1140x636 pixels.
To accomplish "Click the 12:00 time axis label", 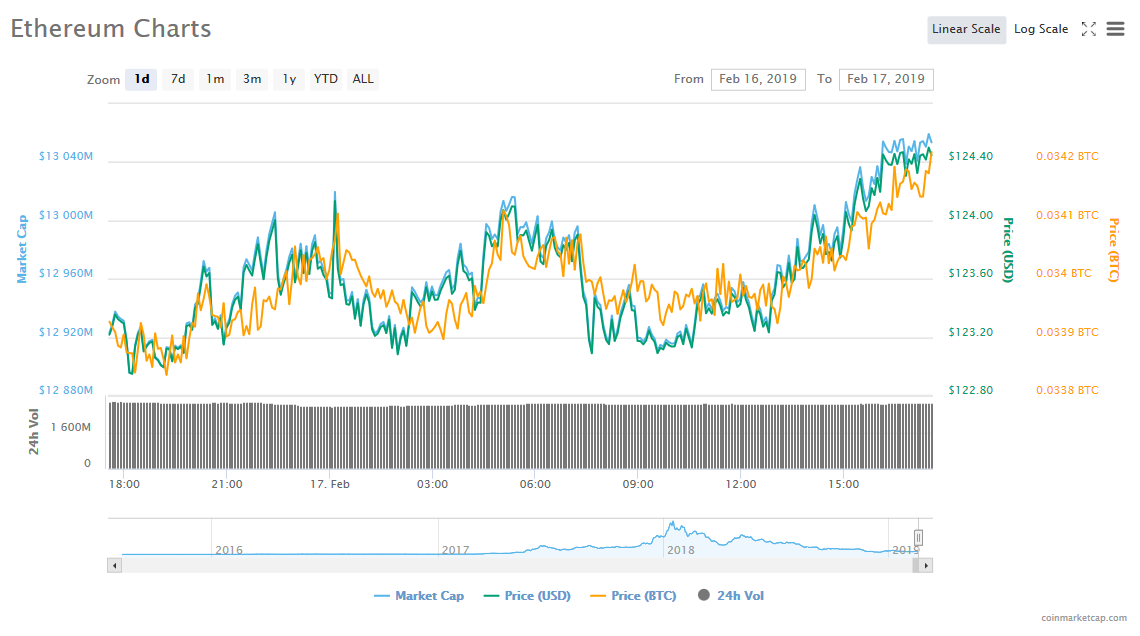I will click(741, 484).
